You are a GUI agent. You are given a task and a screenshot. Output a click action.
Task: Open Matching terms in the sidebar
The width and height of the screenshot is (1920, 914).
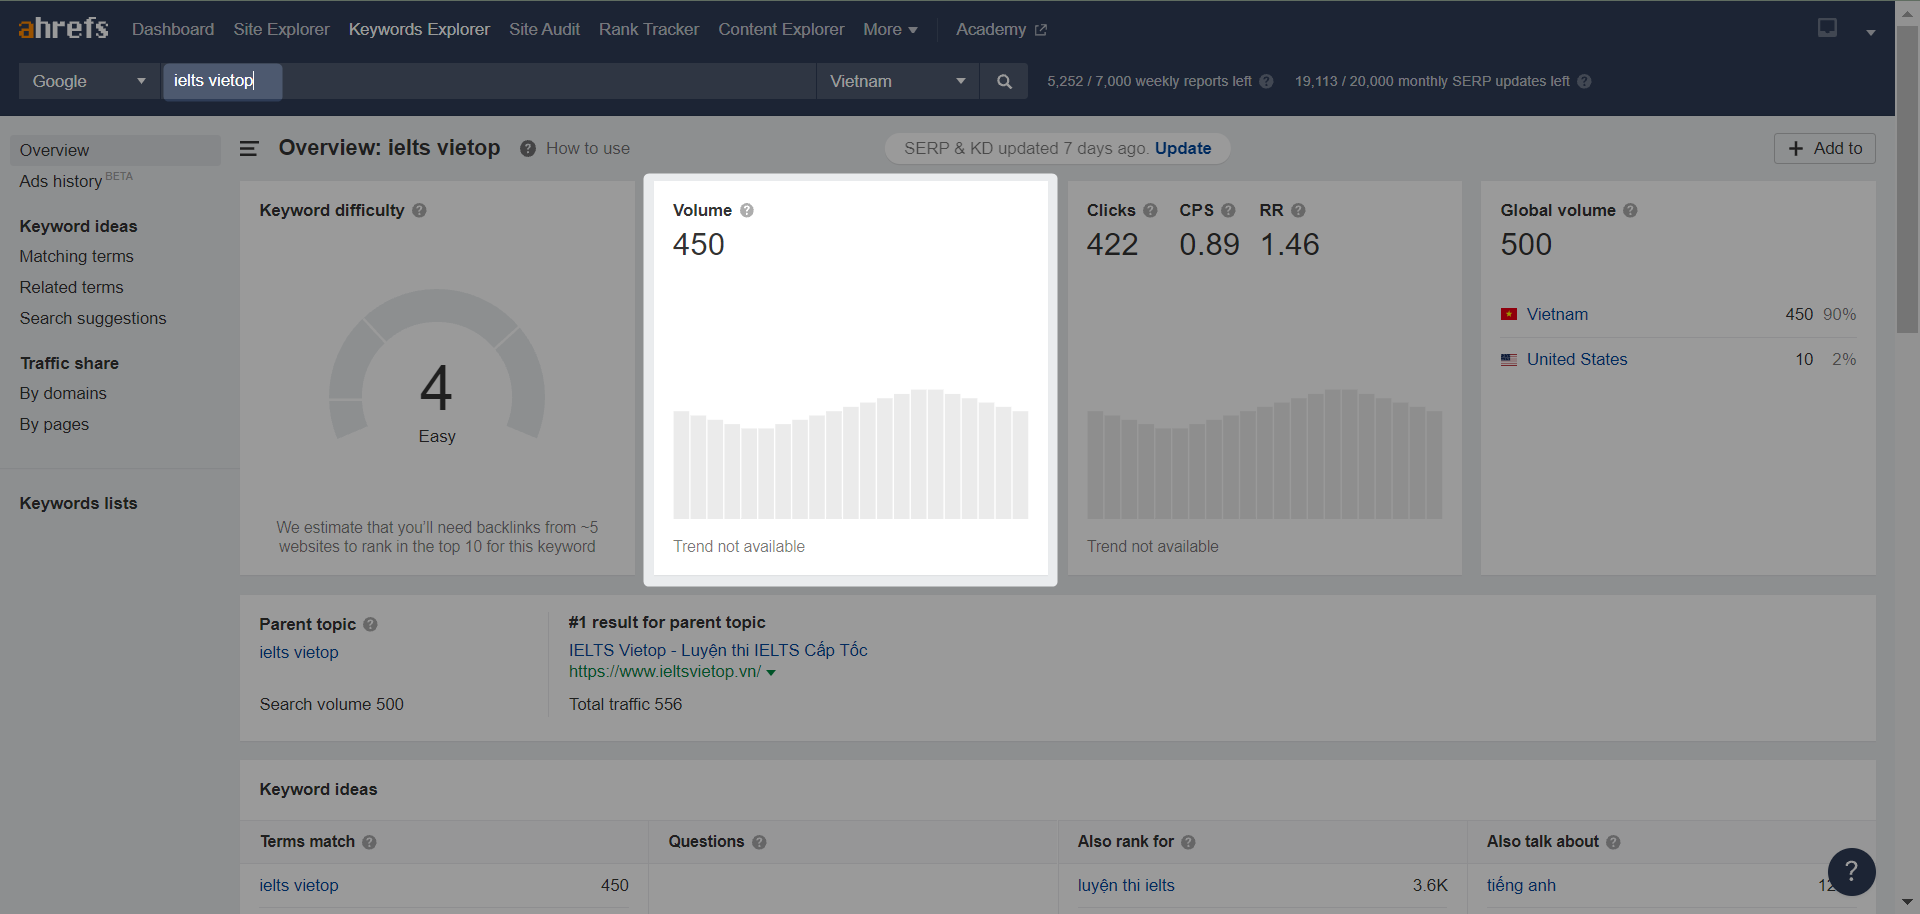76,256
